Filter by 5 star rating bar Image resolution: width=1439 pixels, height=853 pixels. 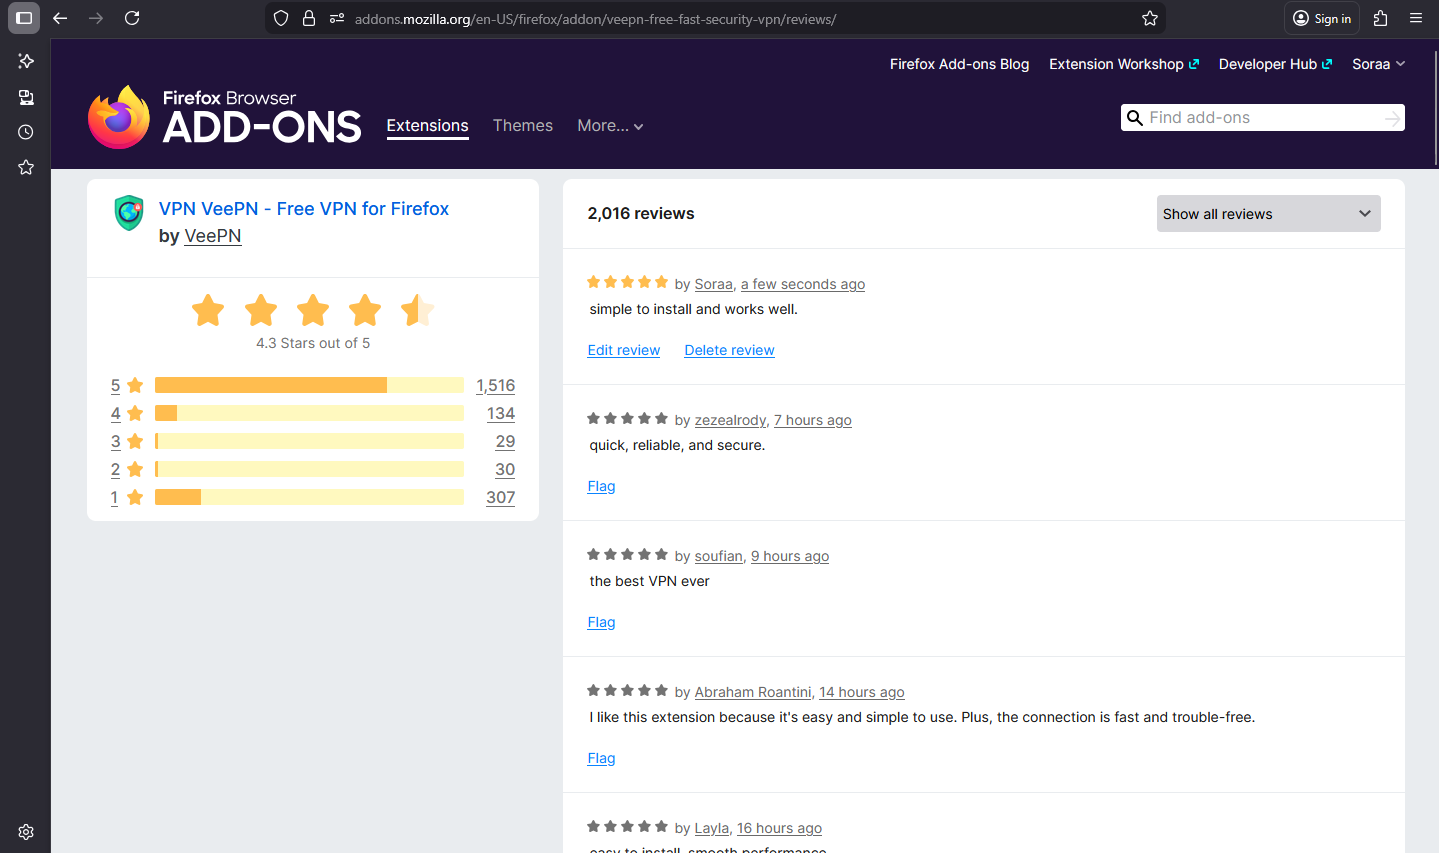(309, 385)
